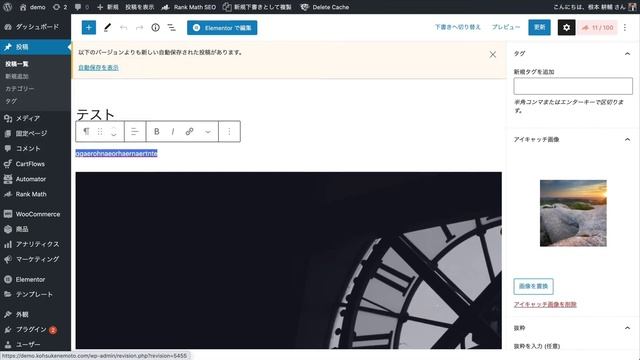Click the Replace image button
This screenshot has height=360, width=640.
coord(533,286)
